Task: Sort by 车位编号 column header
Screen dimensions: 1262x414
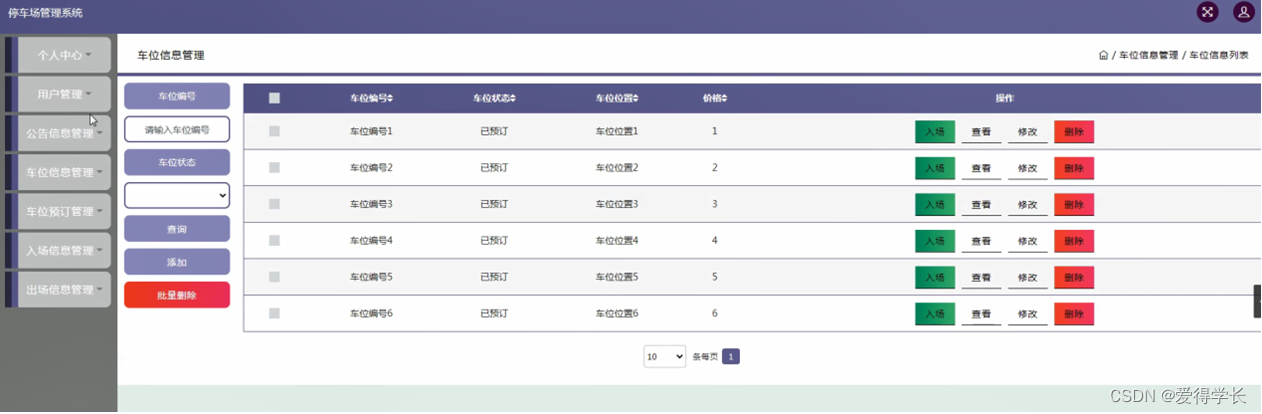Action: [371, 98]
